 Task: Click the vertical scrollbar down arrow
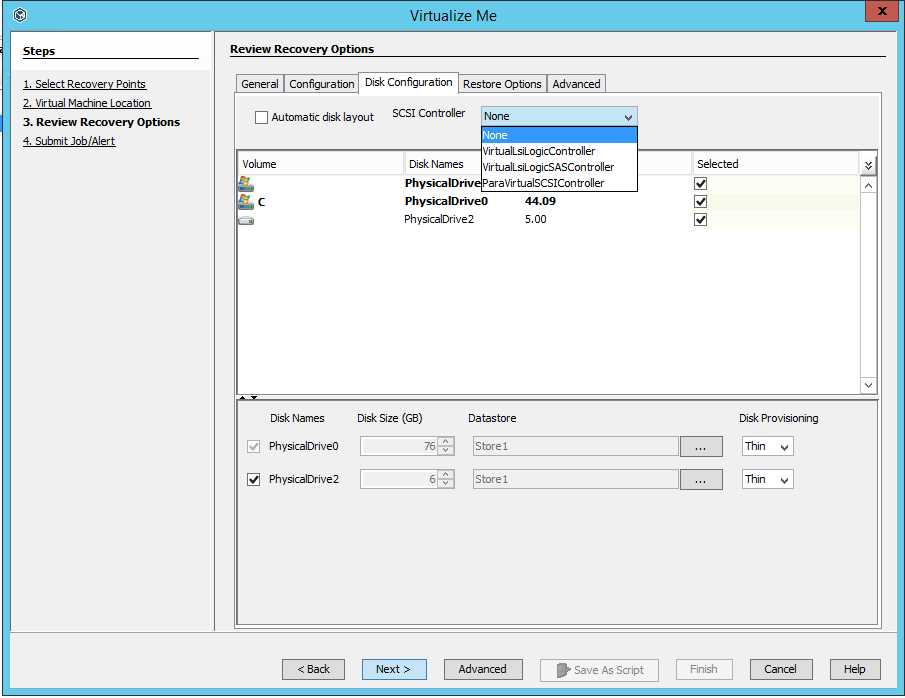(867, 385)
